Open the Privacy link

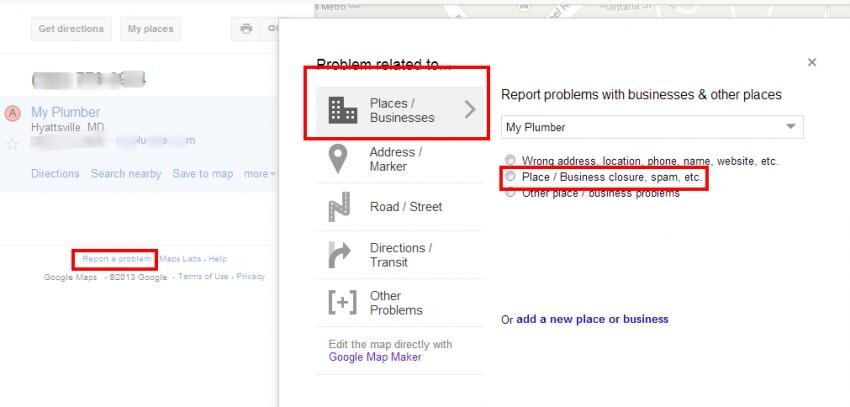250,276
